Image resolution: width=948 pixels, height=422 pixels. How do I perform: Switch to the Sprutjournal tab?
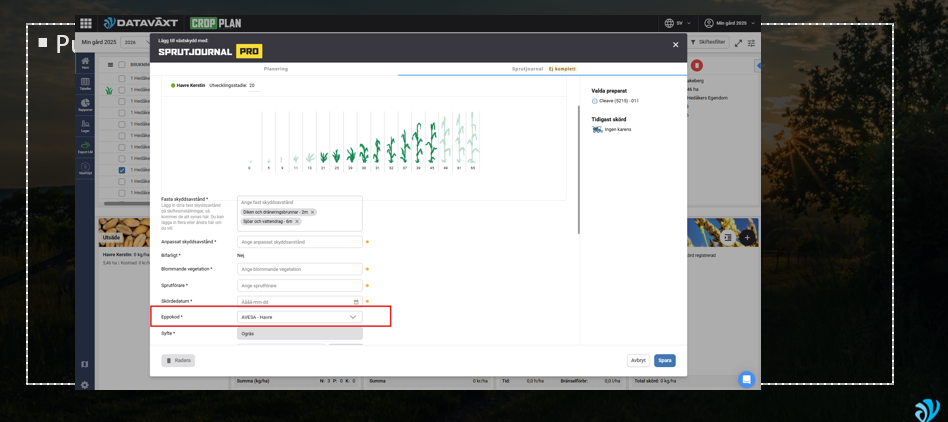pos(528,69)
